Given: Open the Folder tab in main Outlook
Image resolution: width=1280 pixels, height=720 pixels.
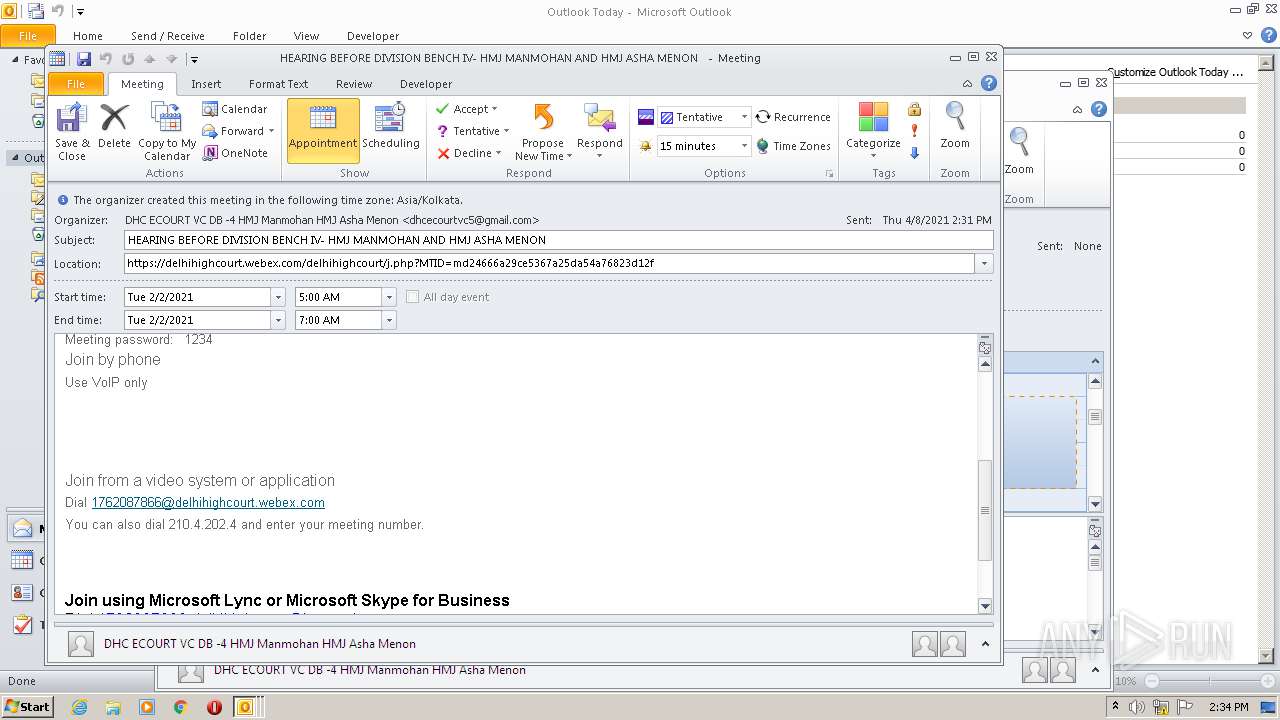Looking at the screenshot, I should tap(249, 36).
